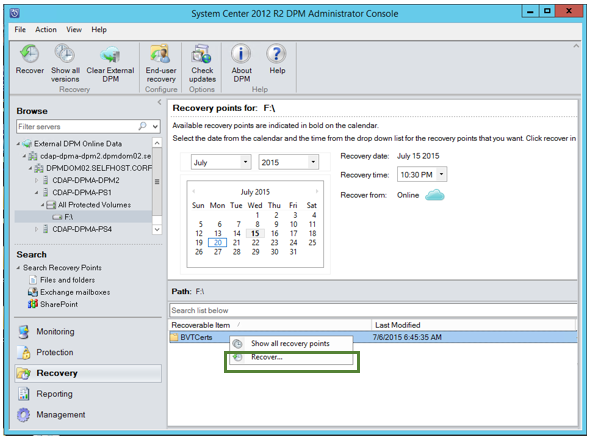The image size is (589, 436).
Task: Select cdap-dpma-dpm2.dpmdom02 tree node
Action: point(95,156)
